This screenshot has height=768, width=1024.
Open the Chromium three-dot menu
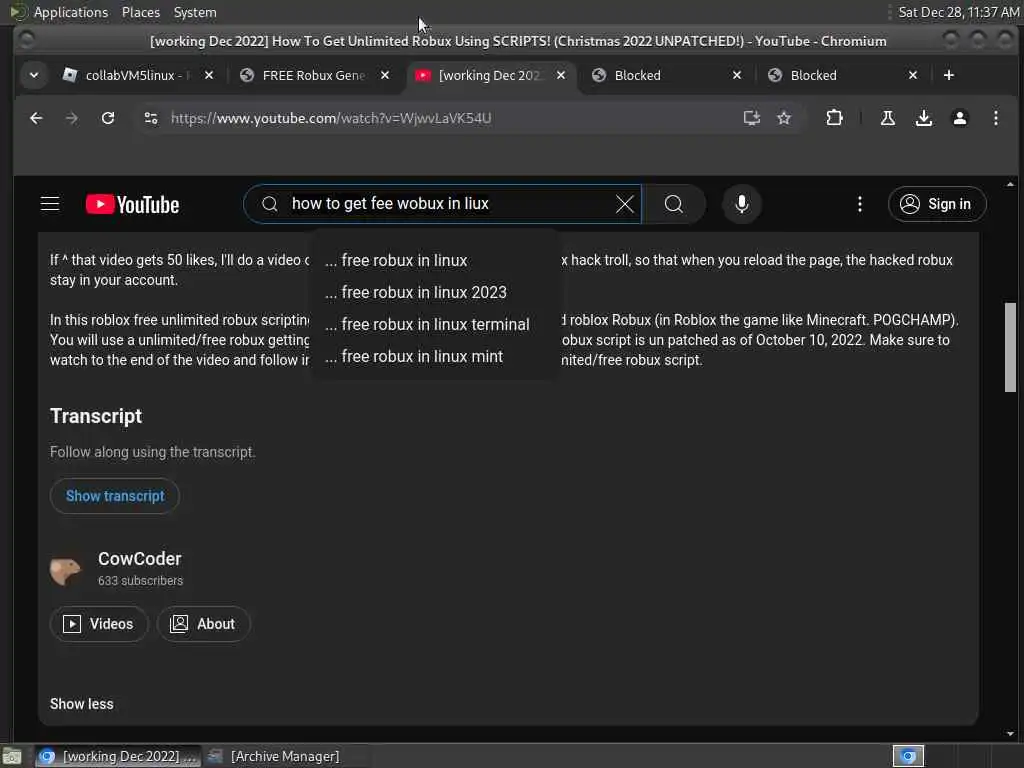(995, 118)
